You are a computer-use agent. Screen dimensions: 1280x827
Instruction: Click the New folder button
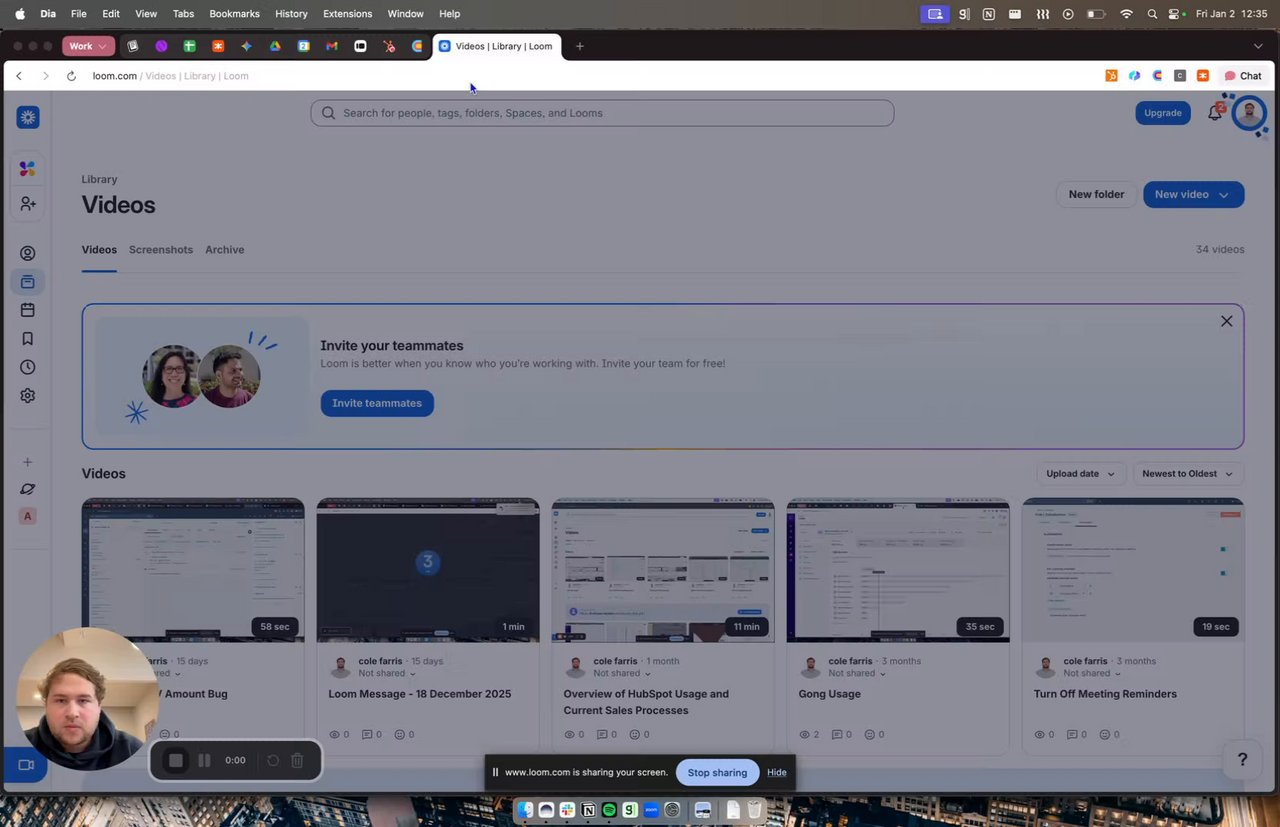point(1096,195)
